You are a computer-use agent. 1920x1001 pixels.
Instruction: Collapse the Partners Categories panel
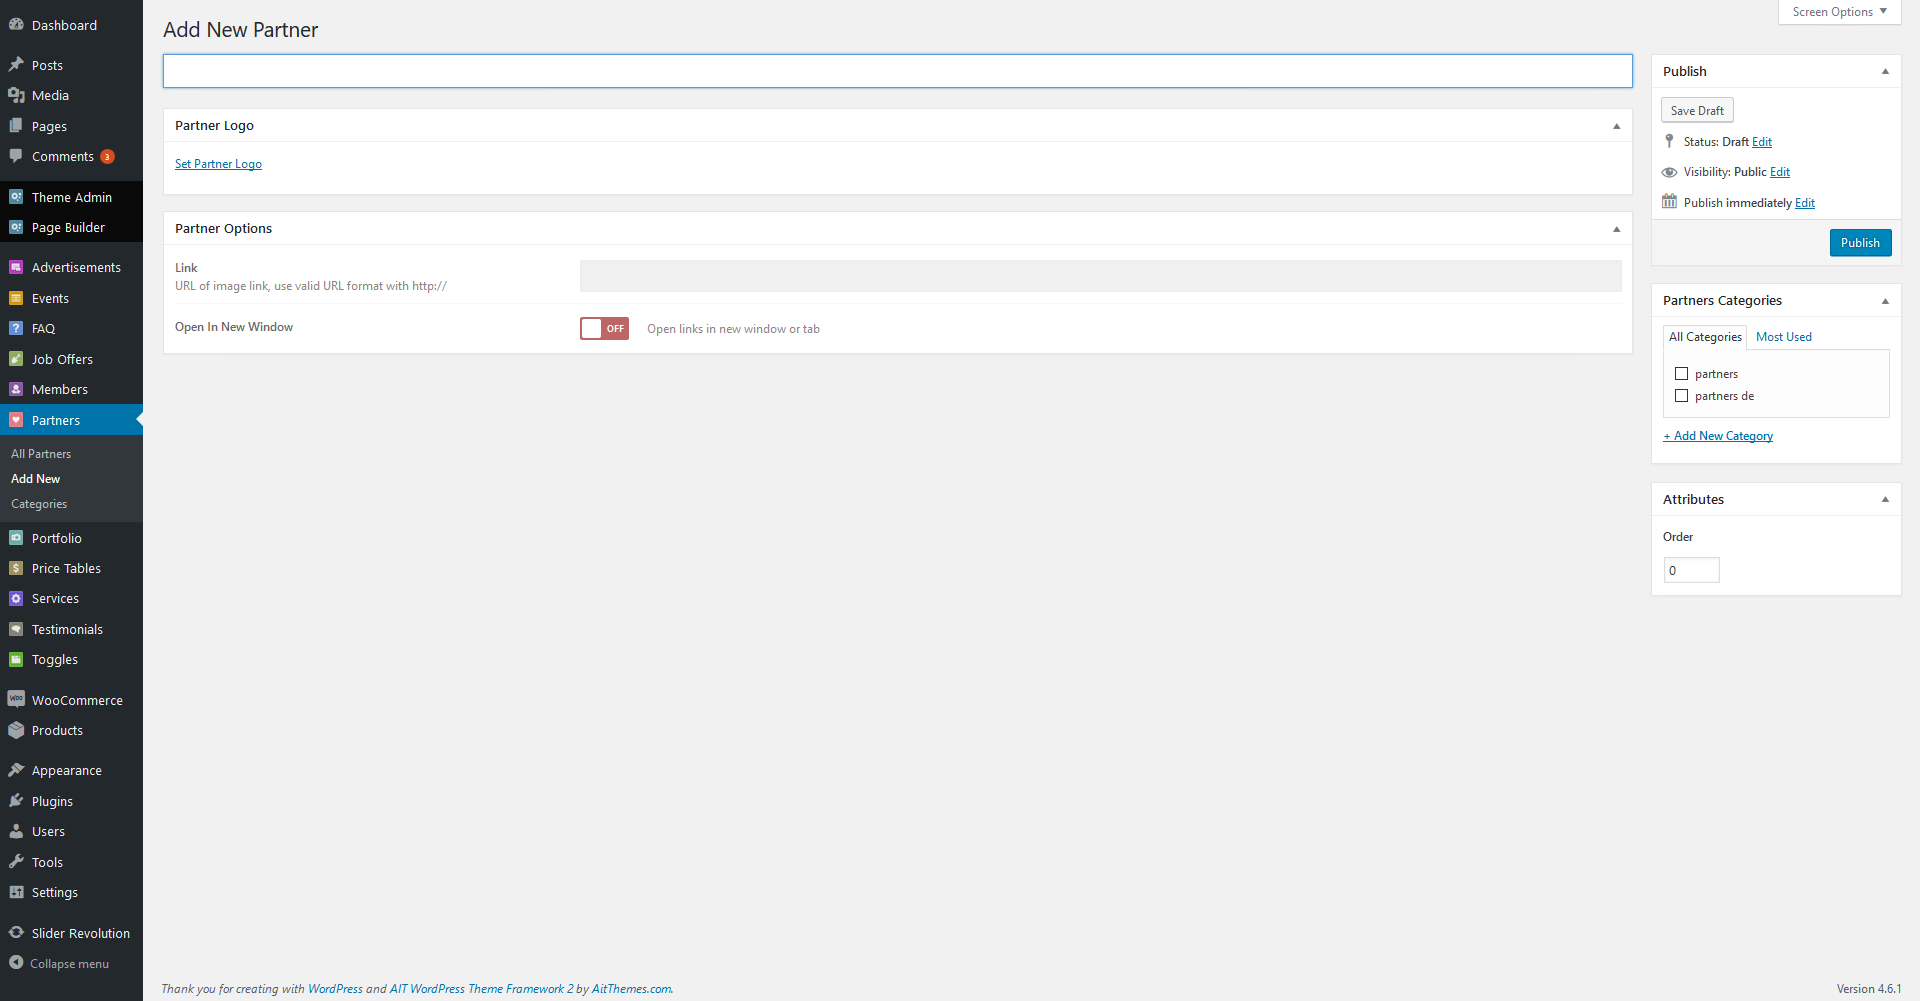click(x=1885, y=301)
